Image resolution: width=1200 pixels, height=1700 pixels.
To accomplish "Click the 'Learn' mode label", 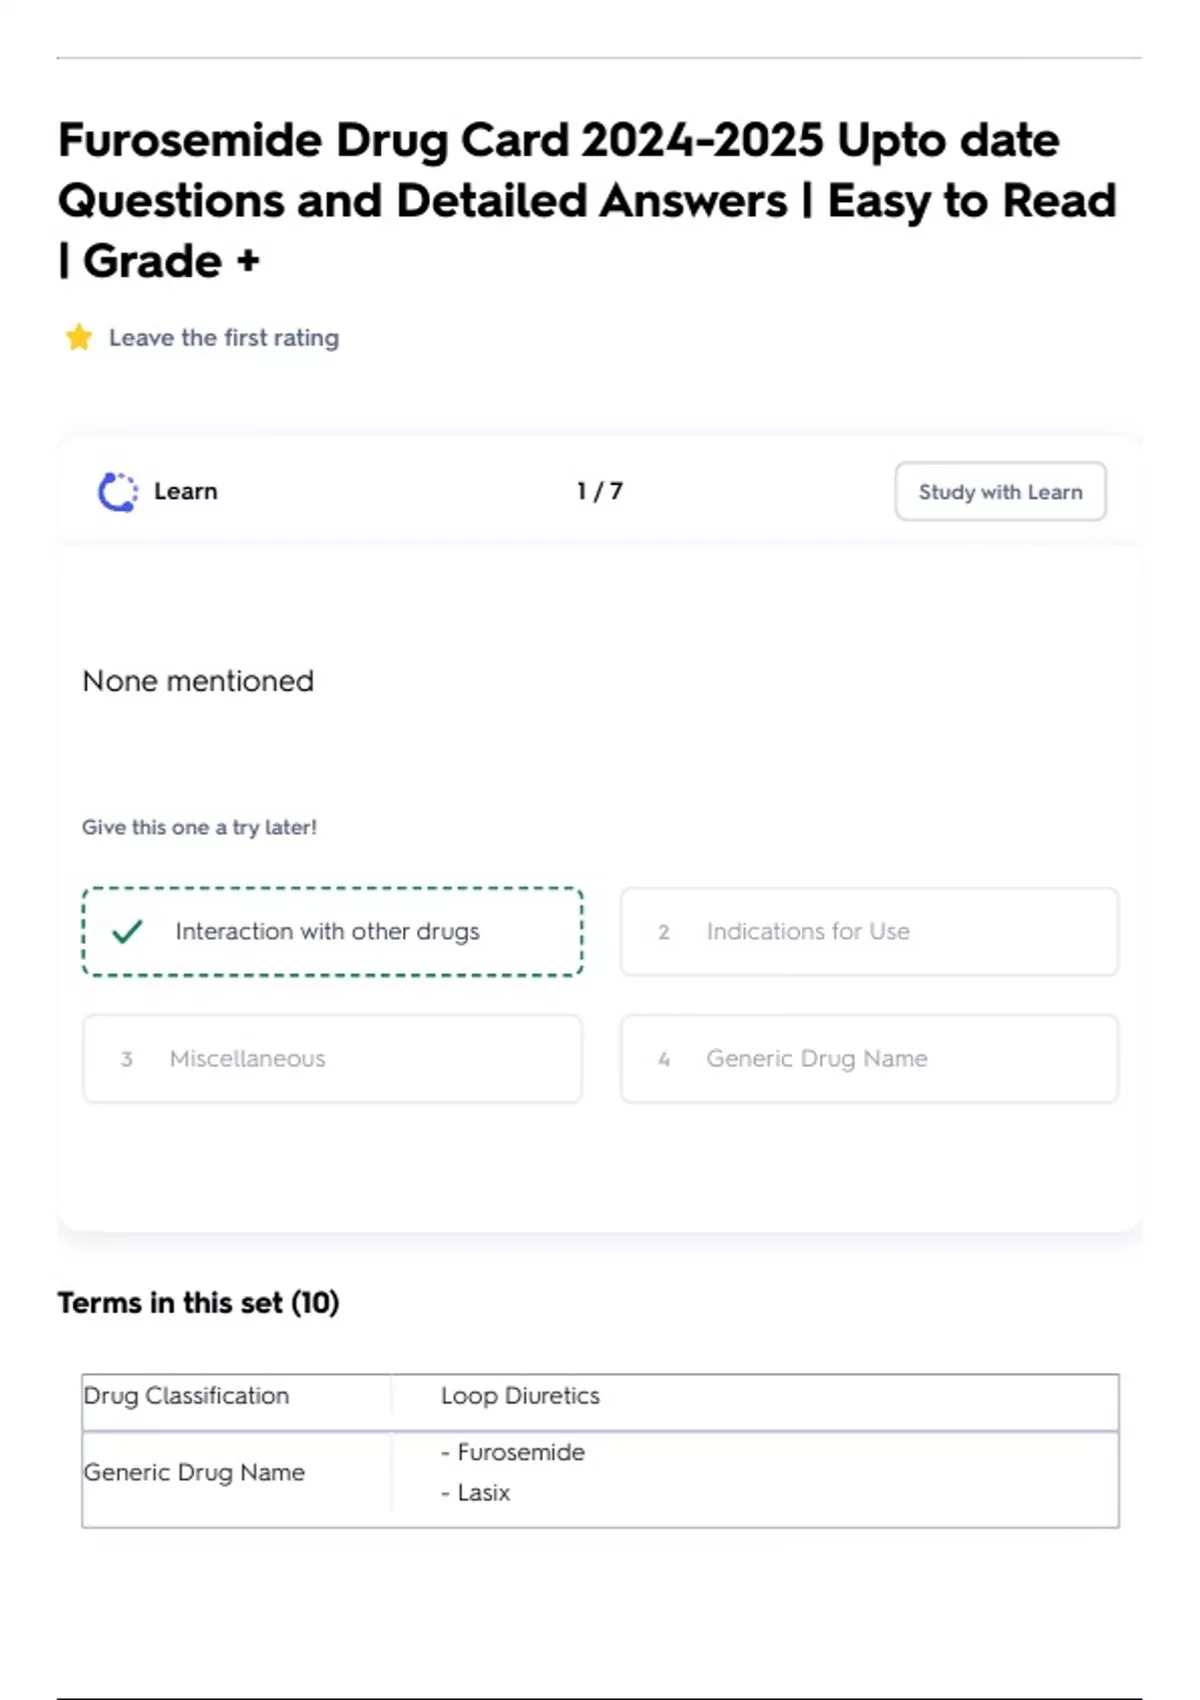I will [x=186, y=492].
